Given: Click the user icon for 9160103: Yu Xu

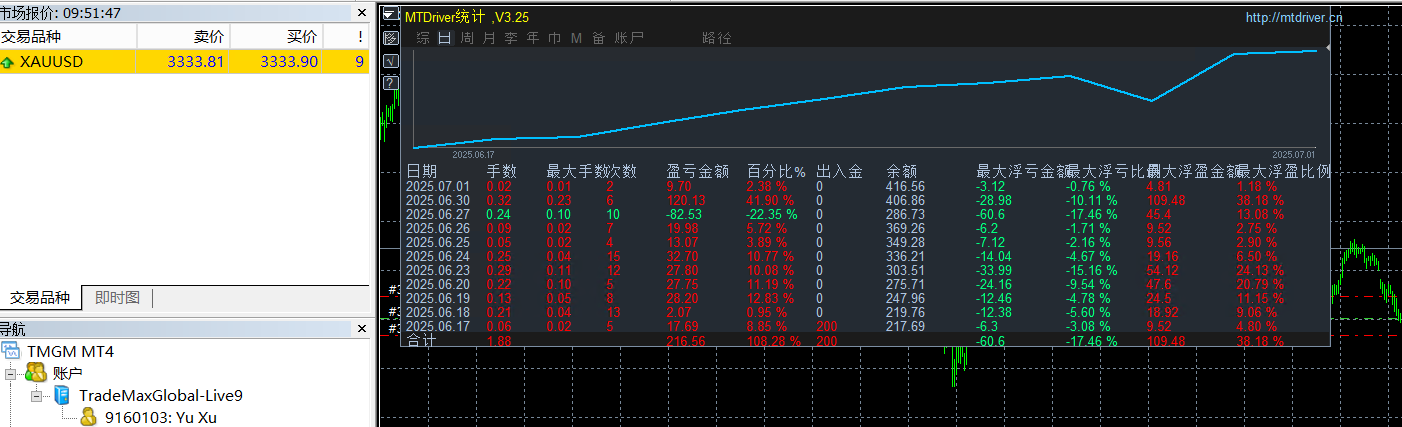Looking at the screenshot, I should [x=88, y=417].
